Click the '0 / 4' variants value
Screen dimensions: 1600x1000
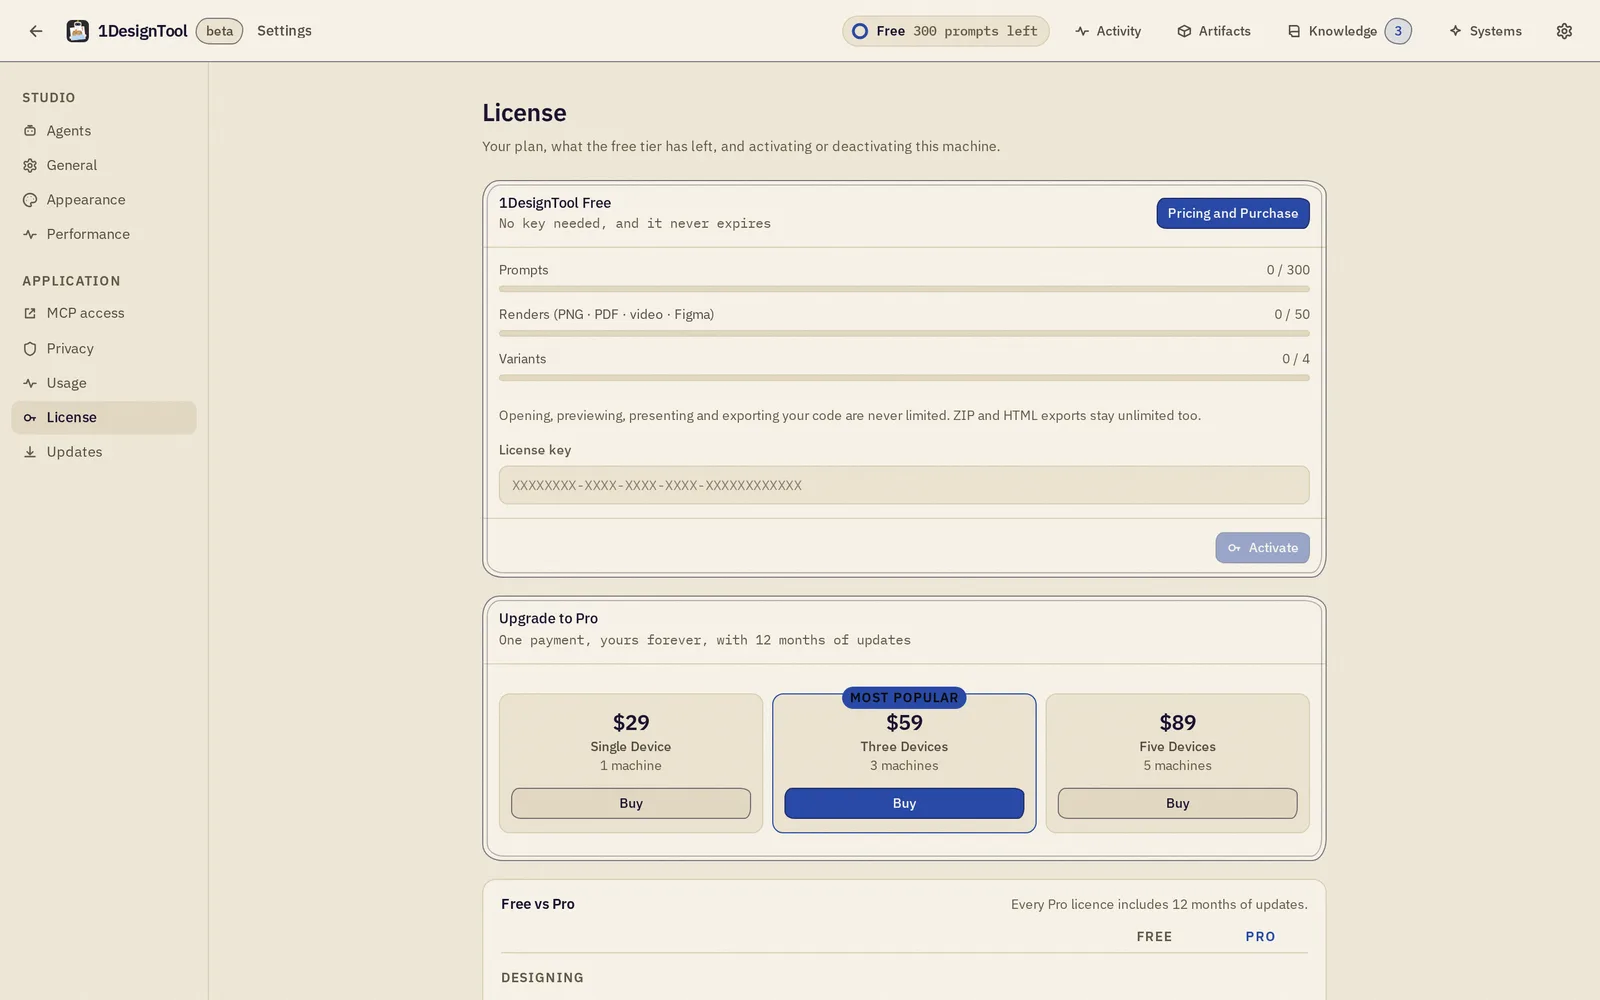point(1296,359)
